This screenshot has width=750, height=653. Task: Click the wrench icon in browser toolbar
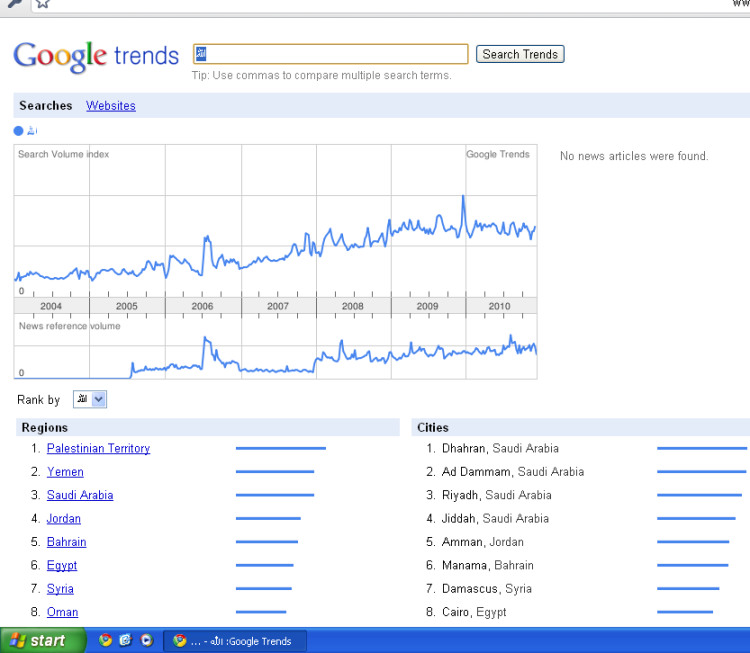click(14, 3)
